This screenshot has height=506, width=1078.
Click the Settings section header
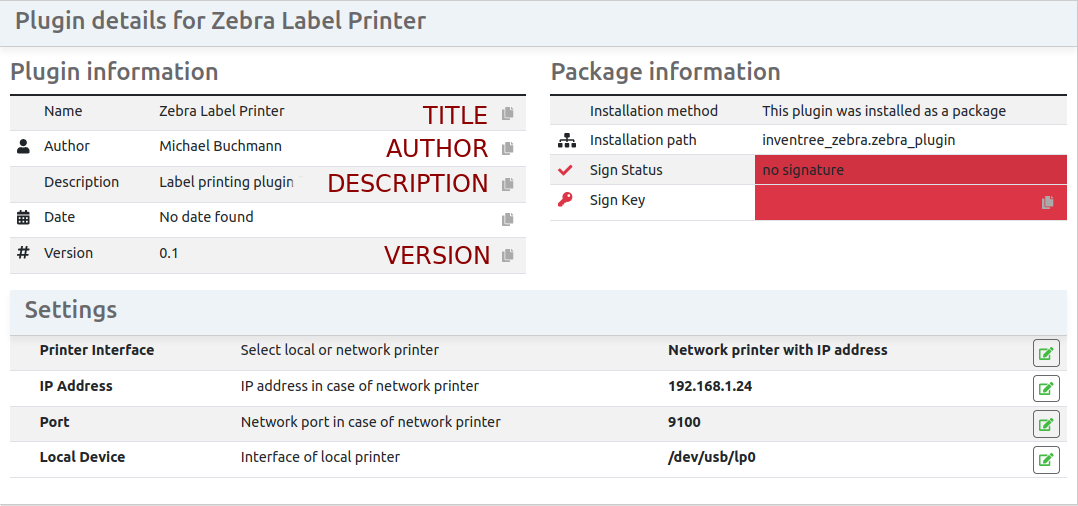tap(71, 310)
